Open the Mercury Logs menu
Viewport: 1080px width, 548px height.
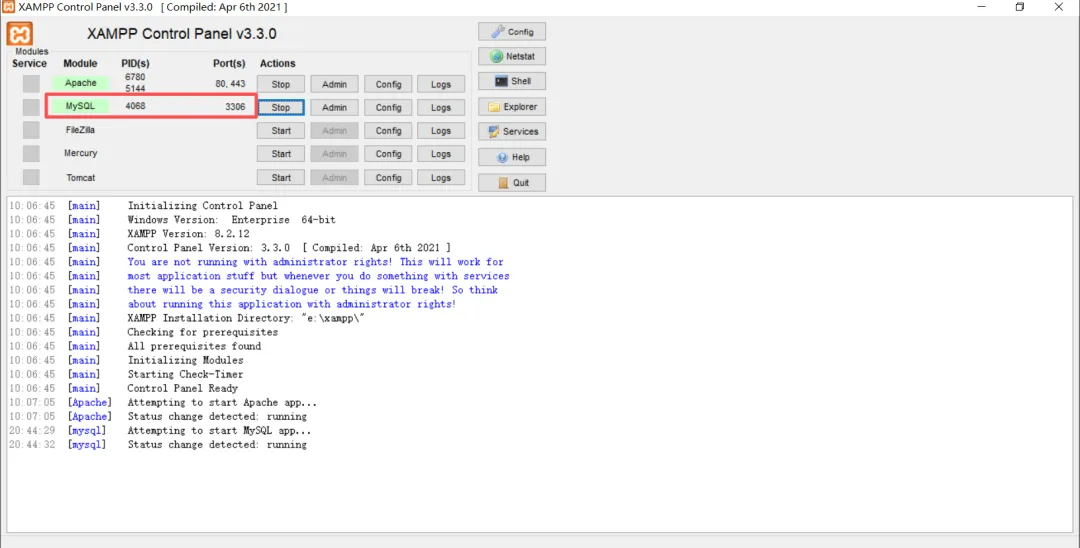[441, 154]
